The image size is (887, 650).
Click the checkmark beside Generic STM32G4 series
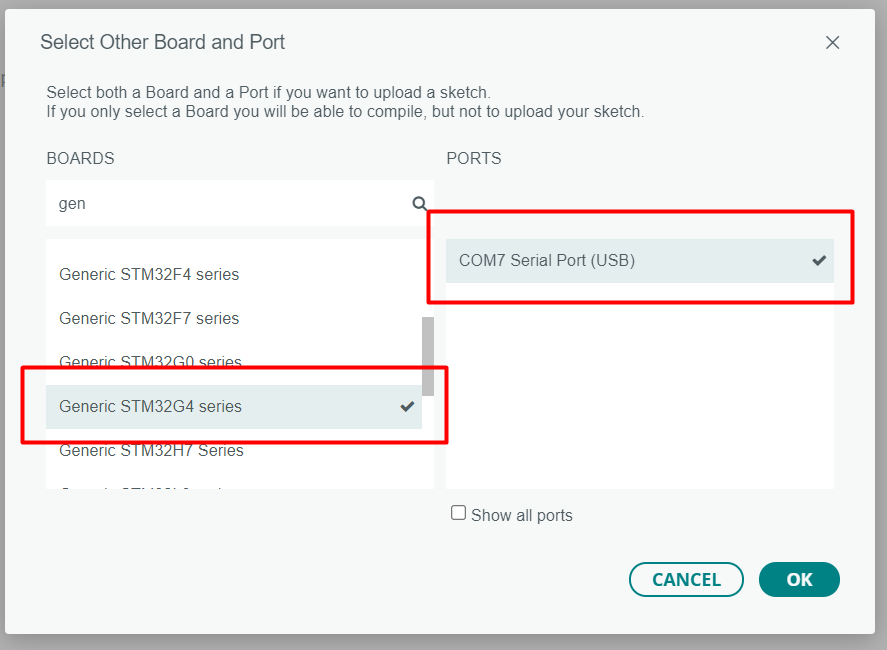[x=407, y=406]
